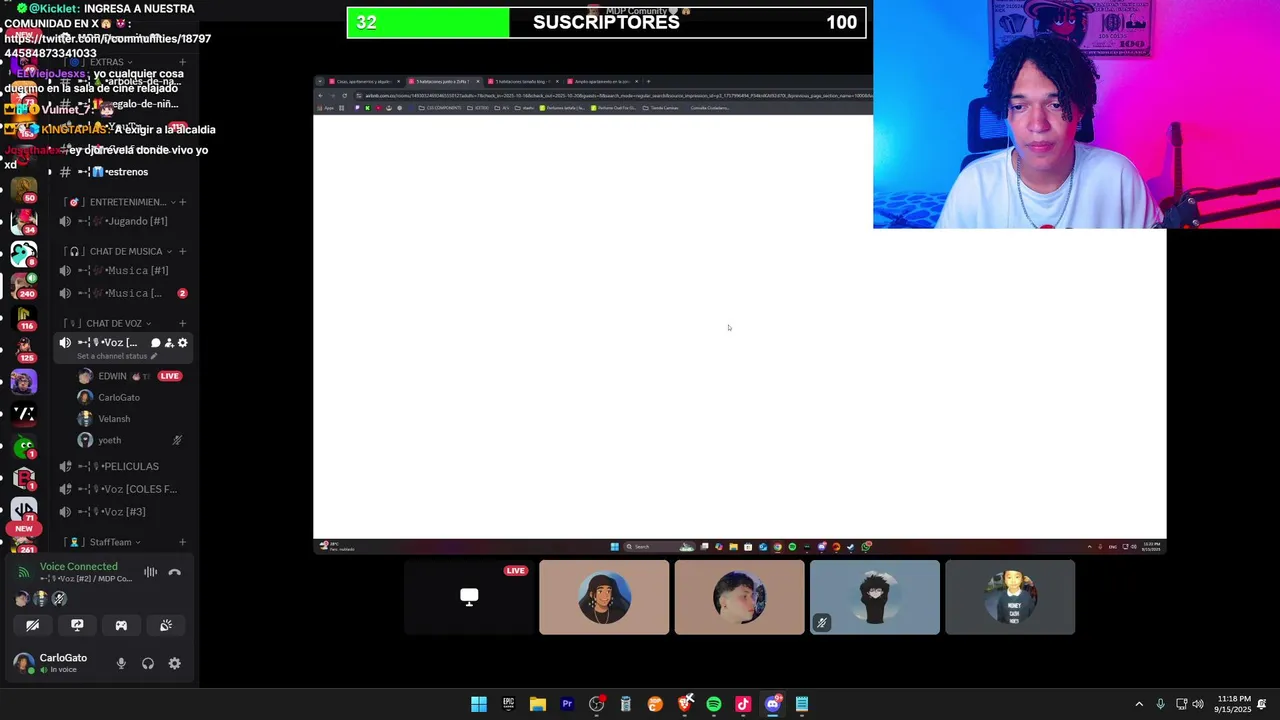The image size is (1280, 720).
Task: Disconnect from voice with hang-up icon
Action: pos(174,572)
